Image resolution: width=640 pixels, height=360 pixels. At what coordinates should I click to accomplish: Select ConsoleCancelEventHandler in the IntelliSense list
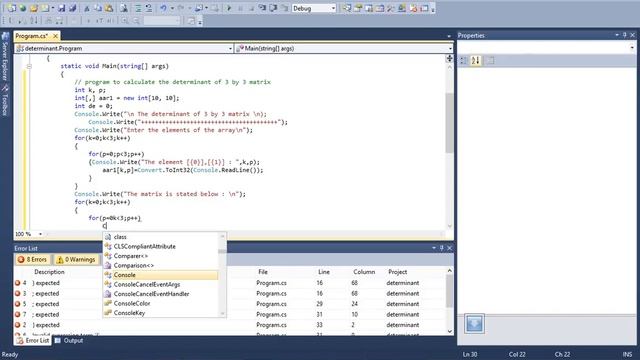(160, 294)
